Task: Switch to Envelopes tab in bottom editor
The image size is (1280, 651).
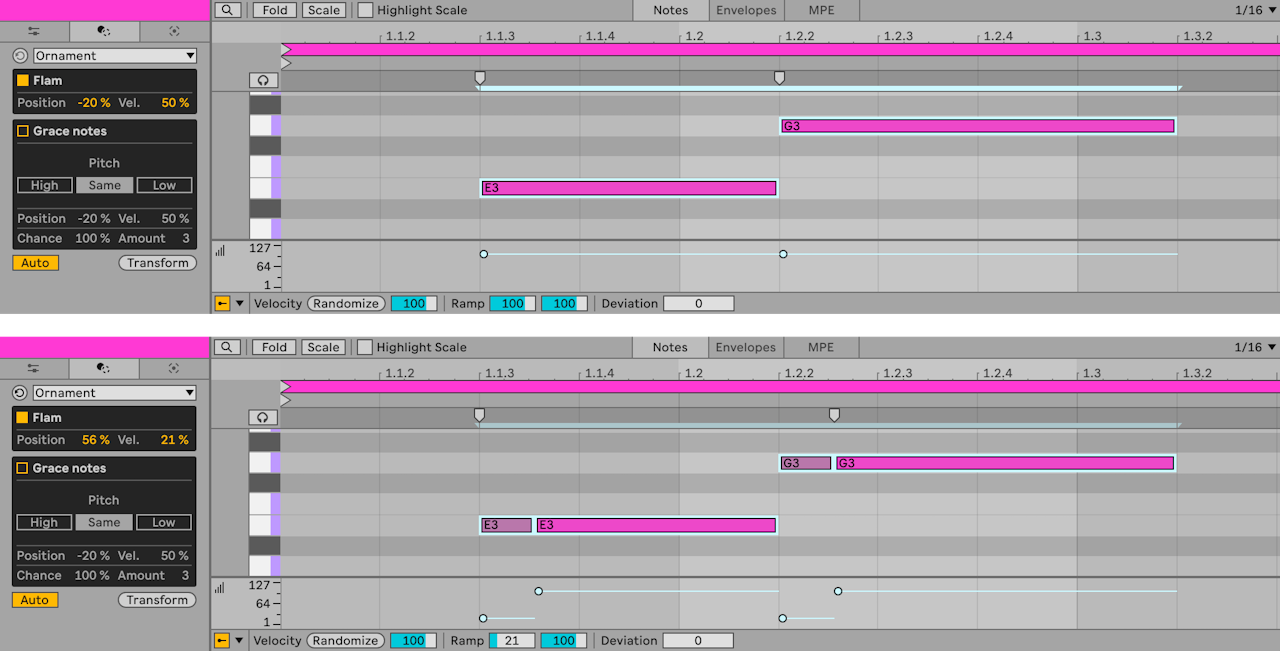Action: pos(746,347)
